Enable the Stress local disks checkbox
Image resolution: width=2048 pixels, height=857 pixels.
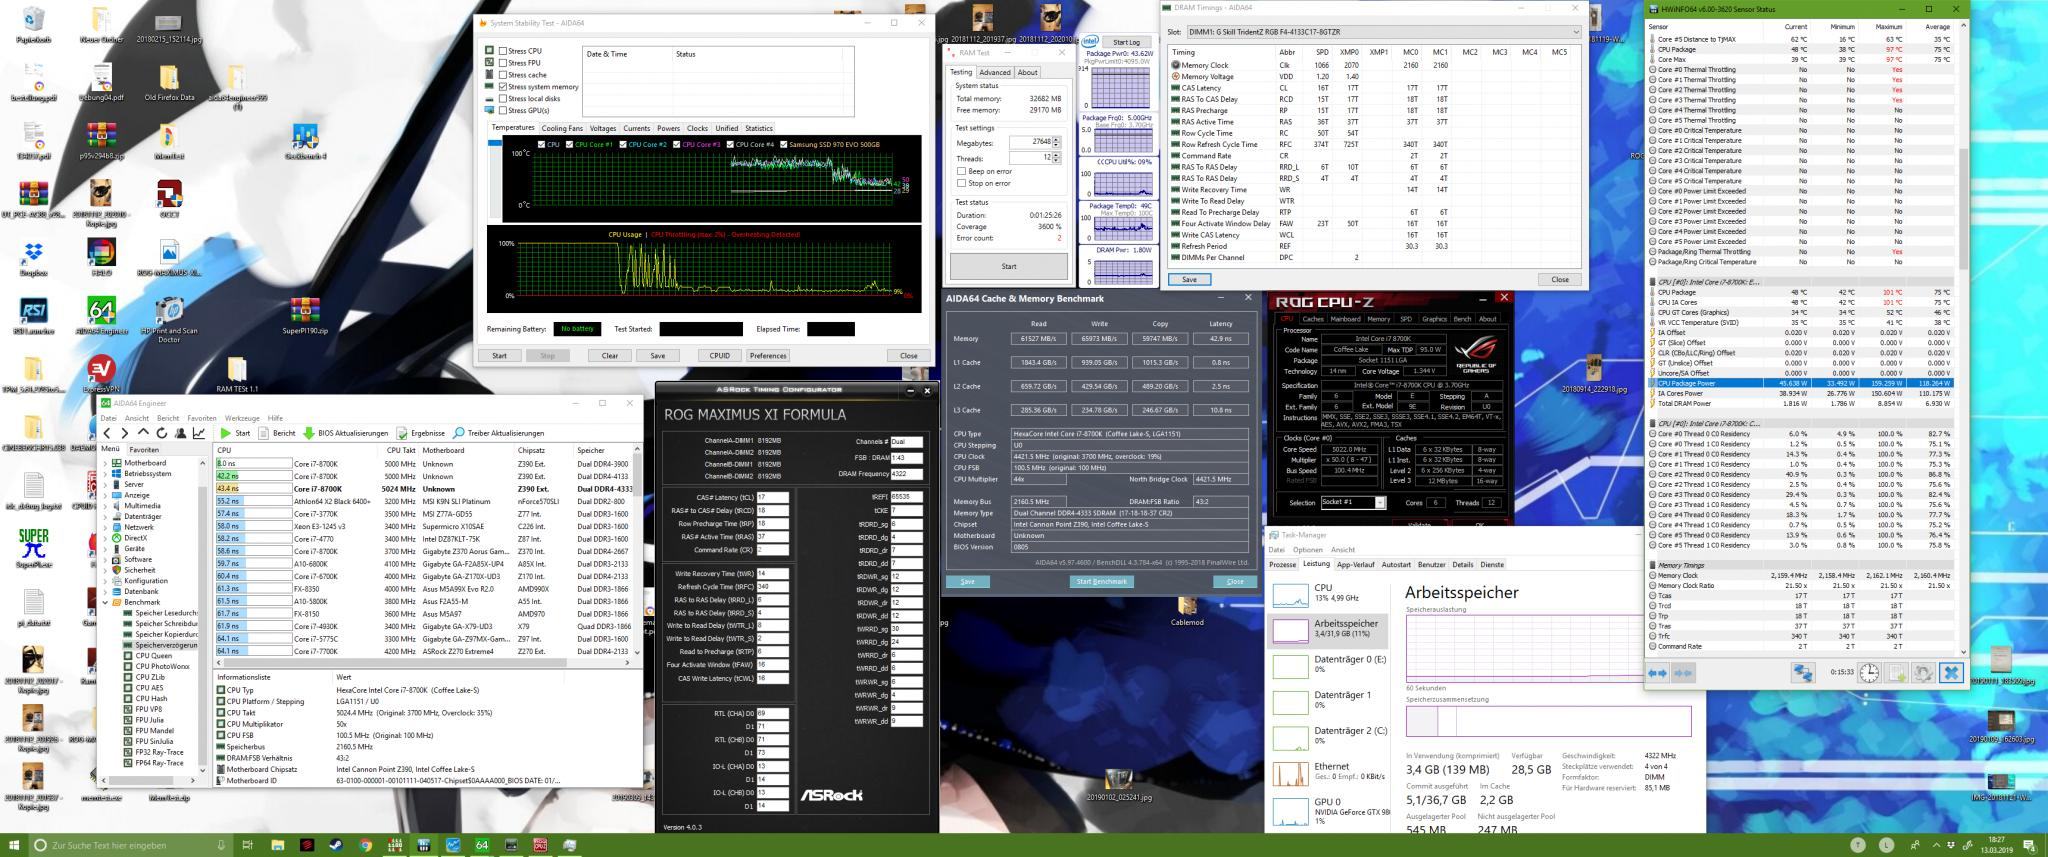[x=503, y=99]
